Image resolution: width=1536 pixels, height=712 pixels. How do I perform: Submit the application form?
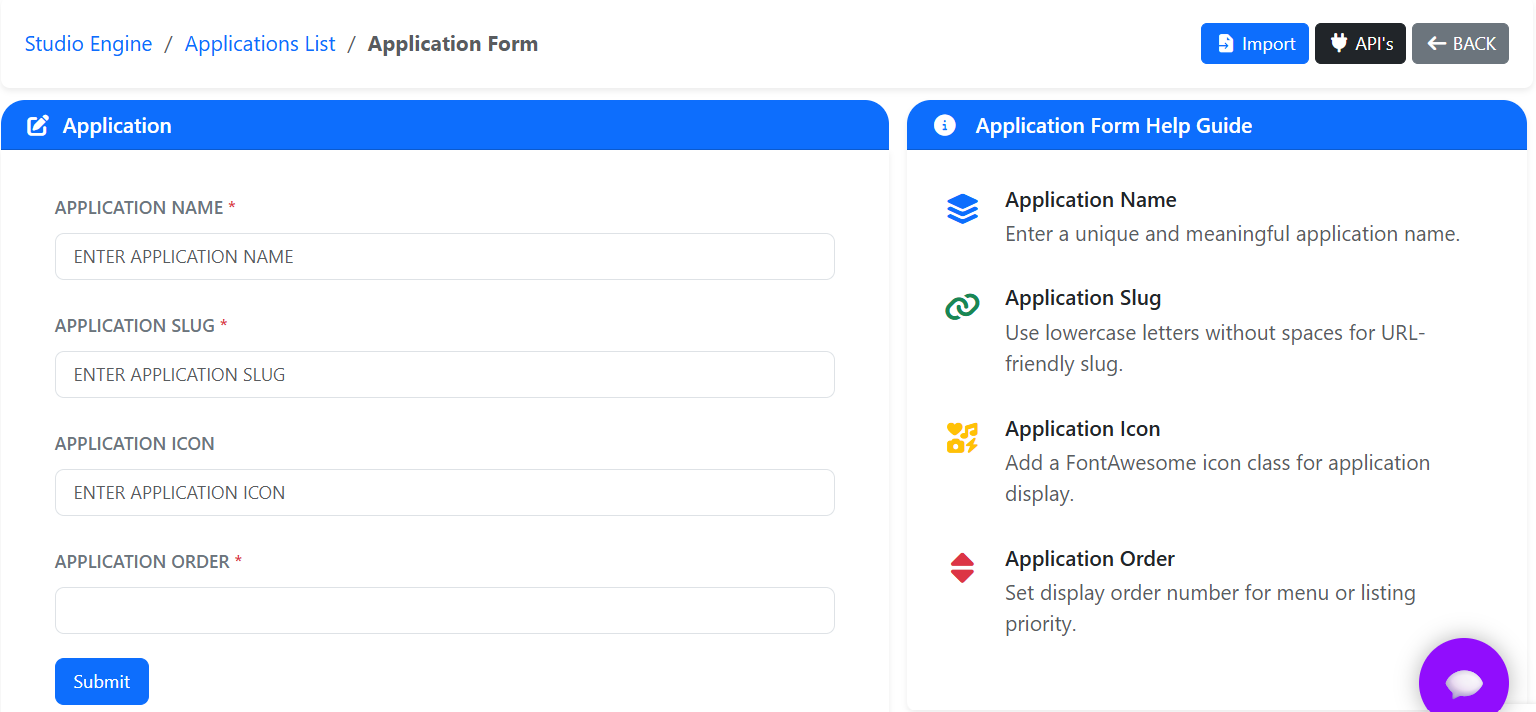102,681
